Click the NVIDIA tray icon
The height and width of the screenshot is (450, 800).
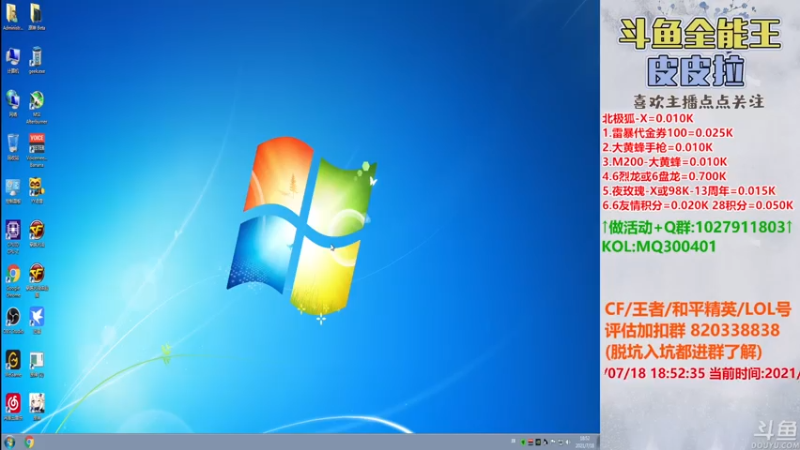coord(538,442)
